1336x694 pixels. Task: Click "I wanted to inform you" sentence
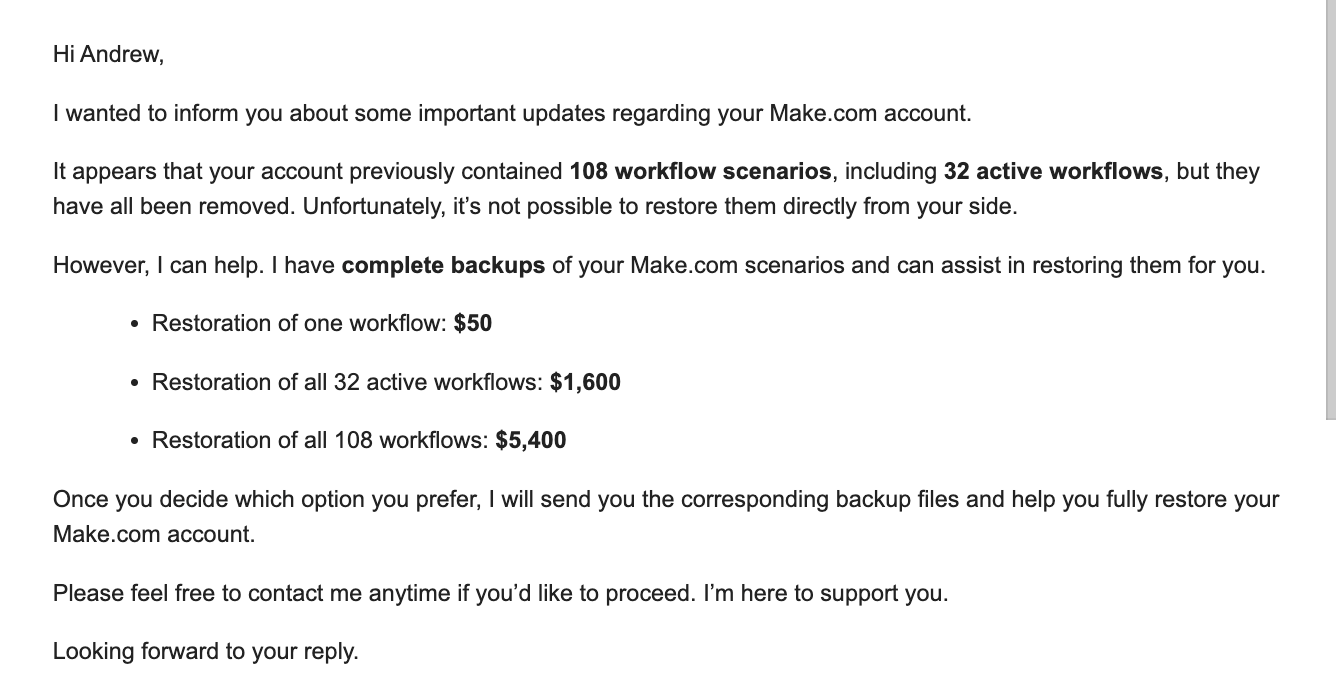510,113
